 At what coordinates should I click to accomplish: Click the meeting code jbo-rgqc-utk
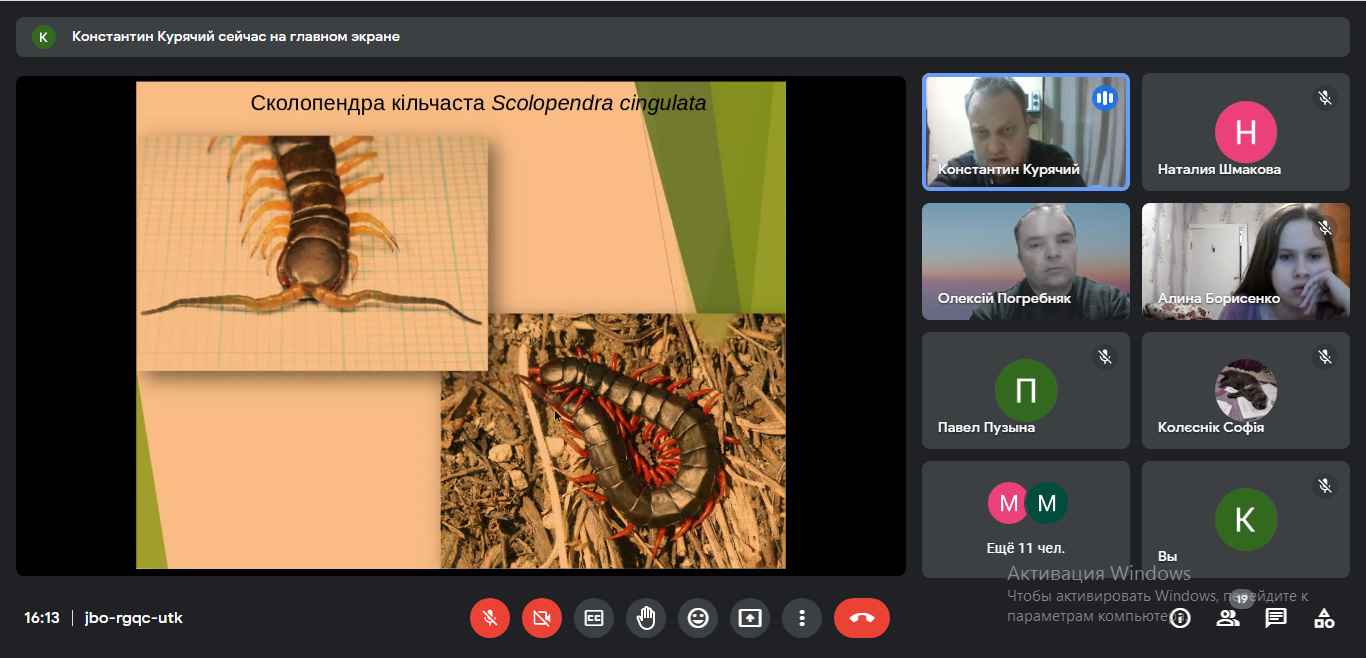134,618
